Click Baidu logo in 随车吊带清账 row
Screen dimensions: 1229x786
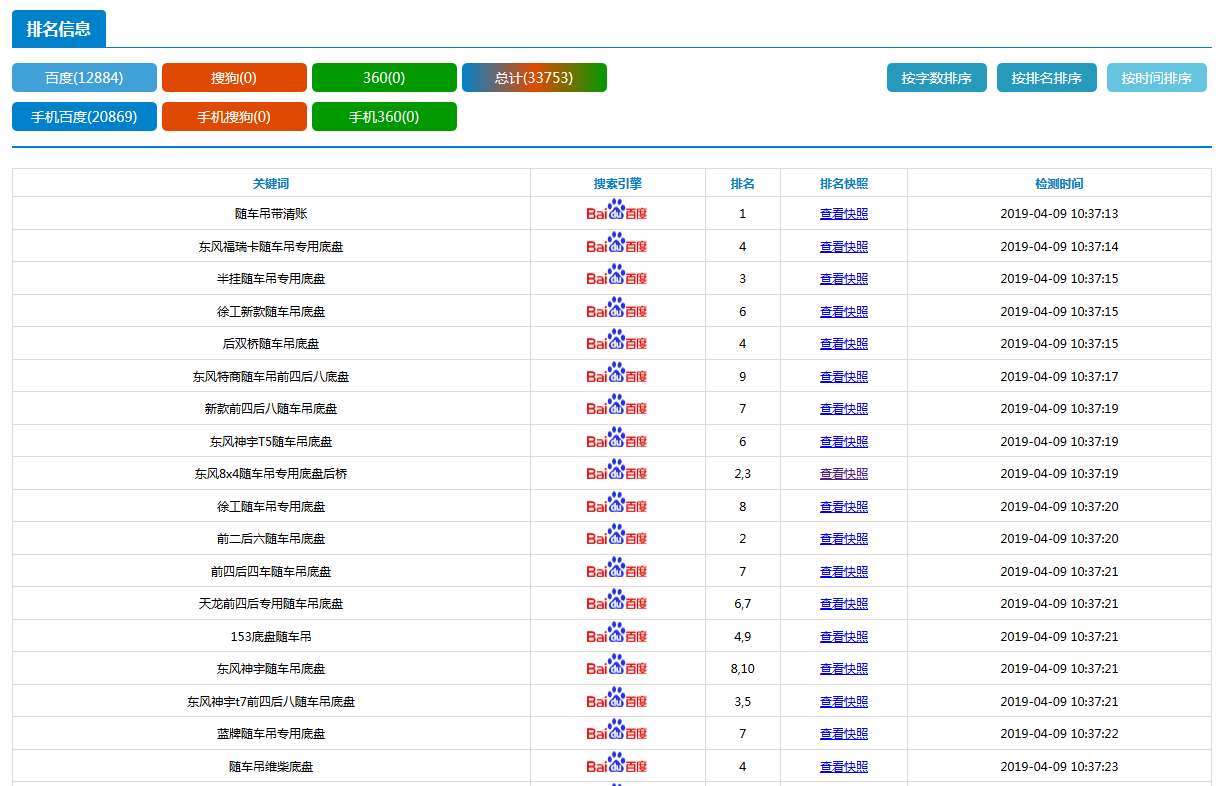(x=616, y=213)
